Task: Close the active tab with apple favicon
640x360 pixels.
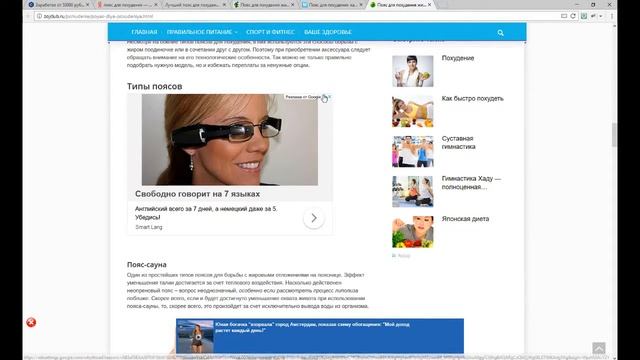Action: (x=429, y=5)
